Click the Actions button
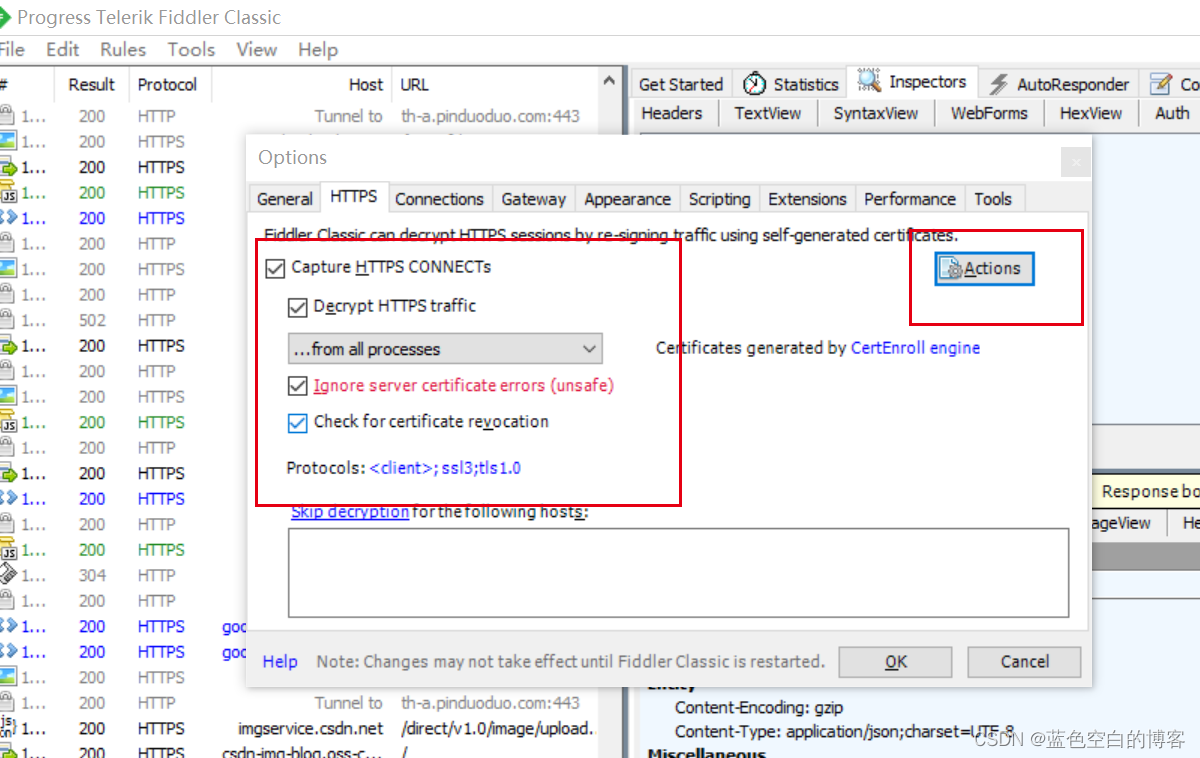 click(984, 268)
